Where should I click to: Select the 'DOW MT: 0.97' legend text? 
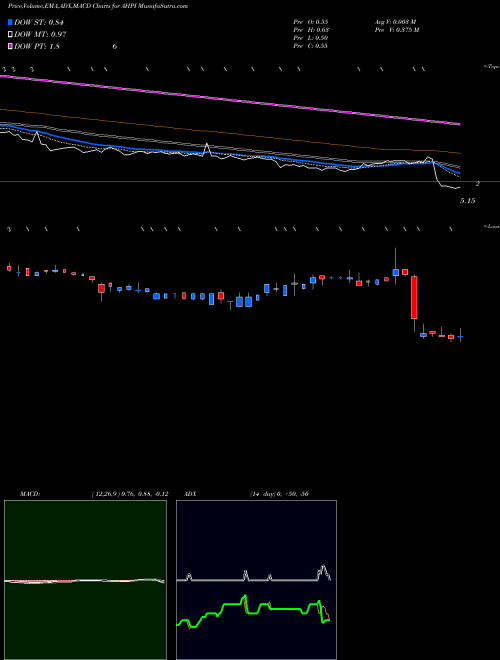point(39,35)
